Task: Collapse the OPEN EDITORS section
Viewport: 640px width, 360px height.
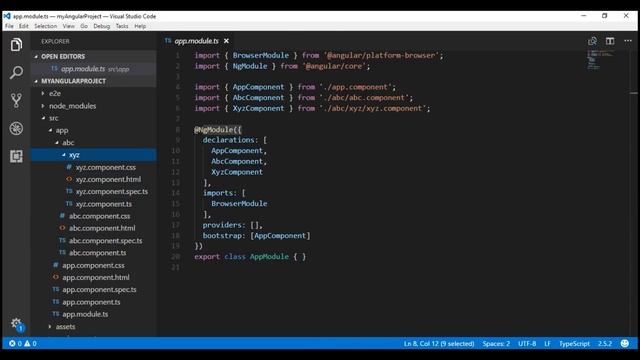Action: click(x=94, y=56)
